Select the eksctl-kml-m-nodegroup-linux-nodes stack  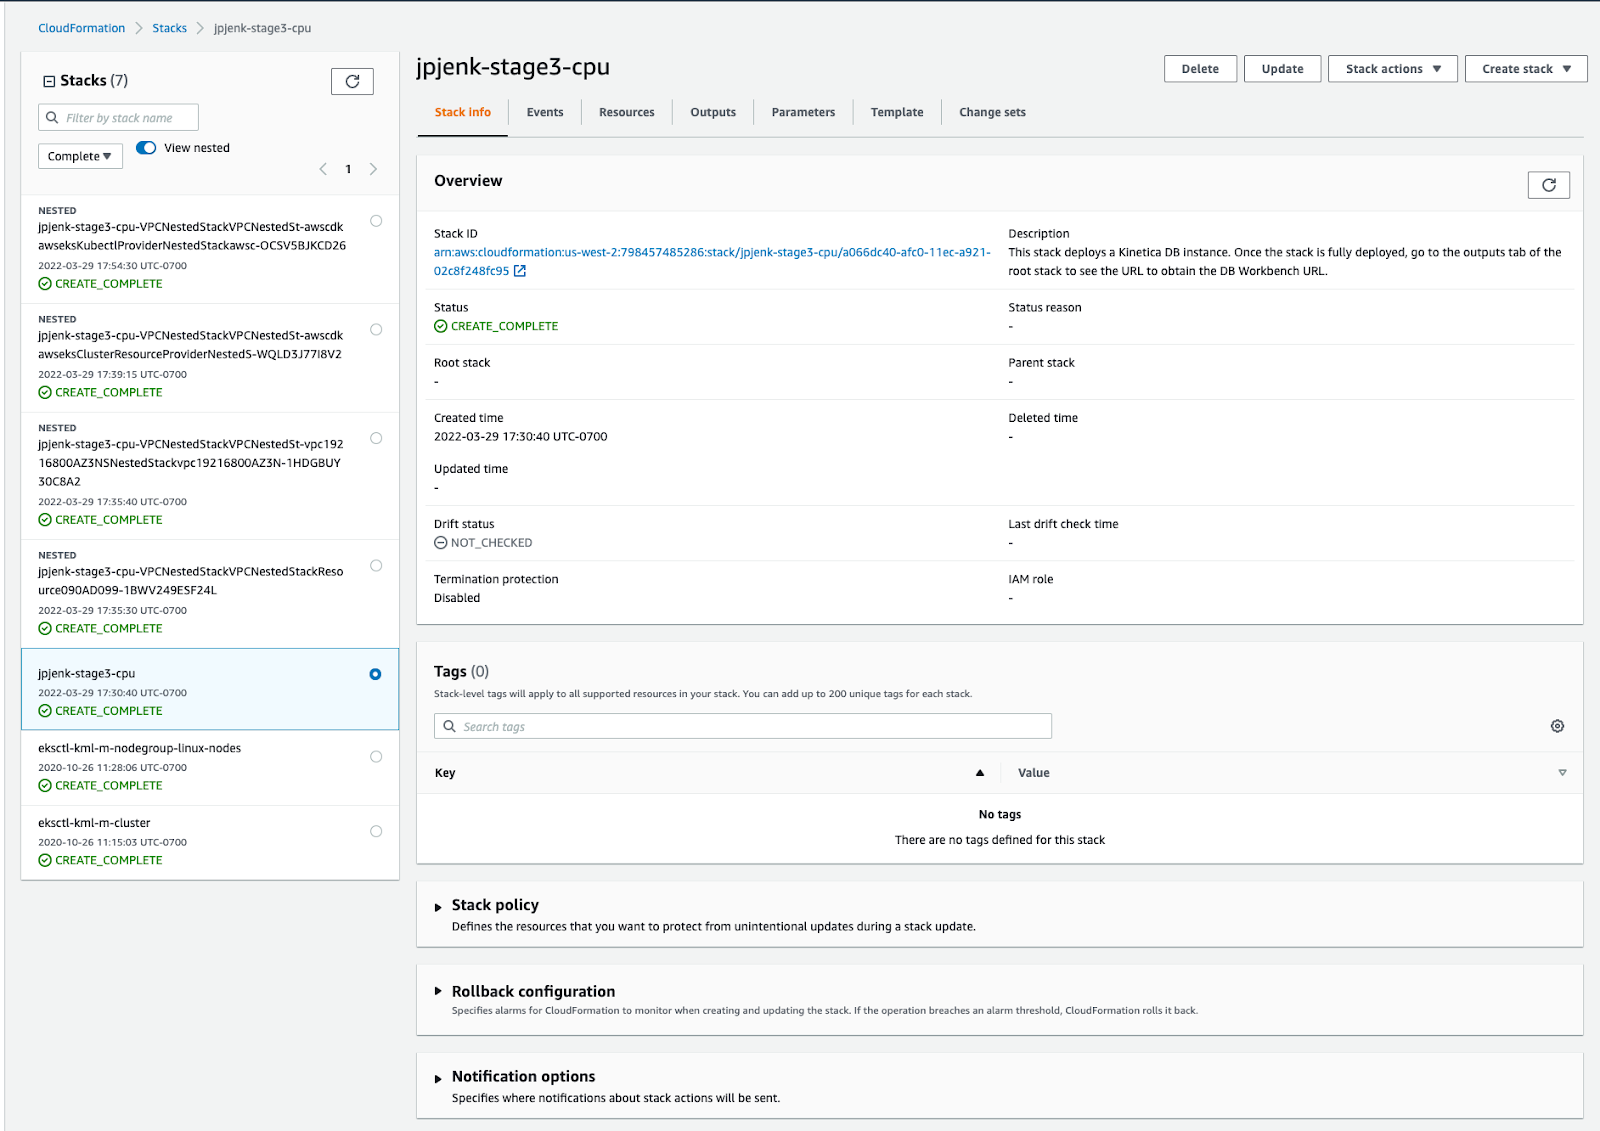click(x=376, y=756)
